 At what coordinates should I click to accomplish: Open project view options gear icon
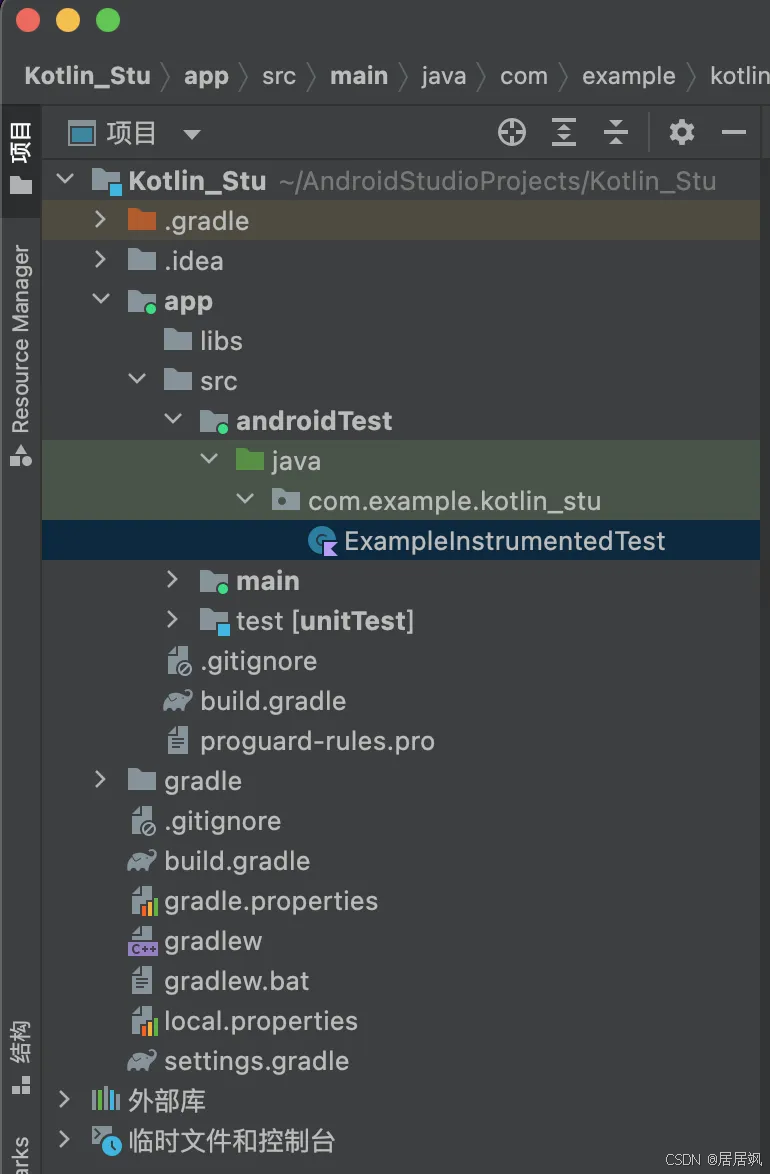pyautogui.click(x=682, y=133)
